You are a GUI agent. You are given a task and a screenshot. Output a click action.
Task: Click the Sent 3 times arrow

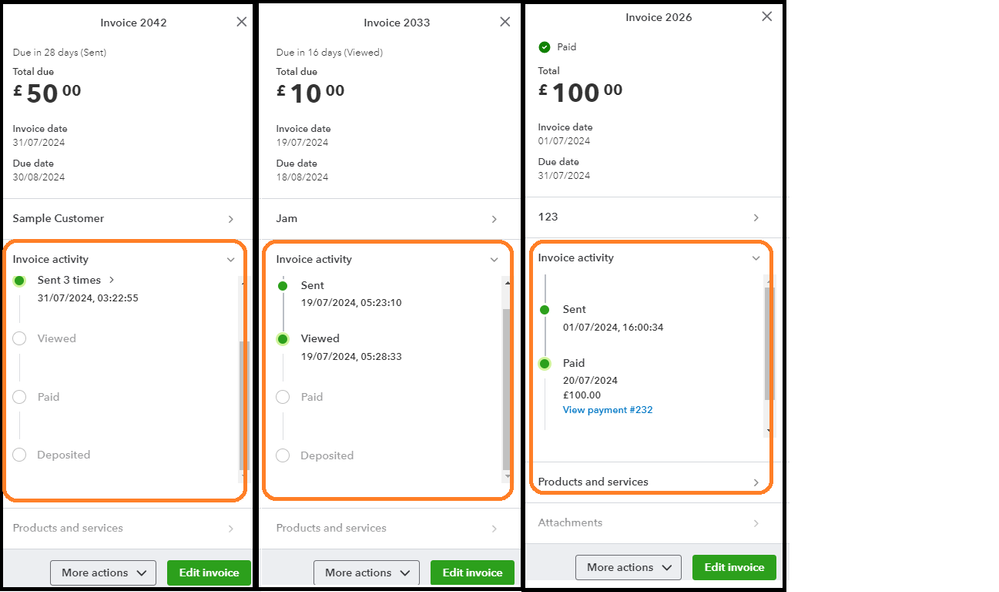(x=111, y=281)
